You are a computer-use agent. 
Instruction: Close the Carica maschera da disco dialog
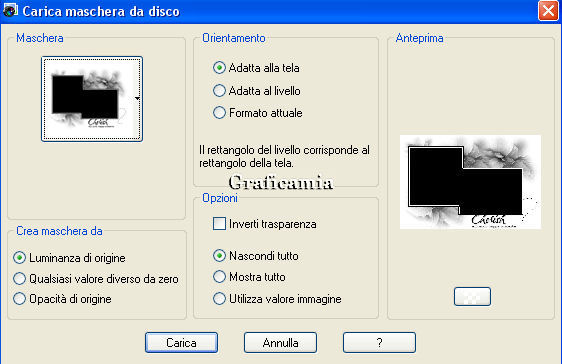point(548,11)
